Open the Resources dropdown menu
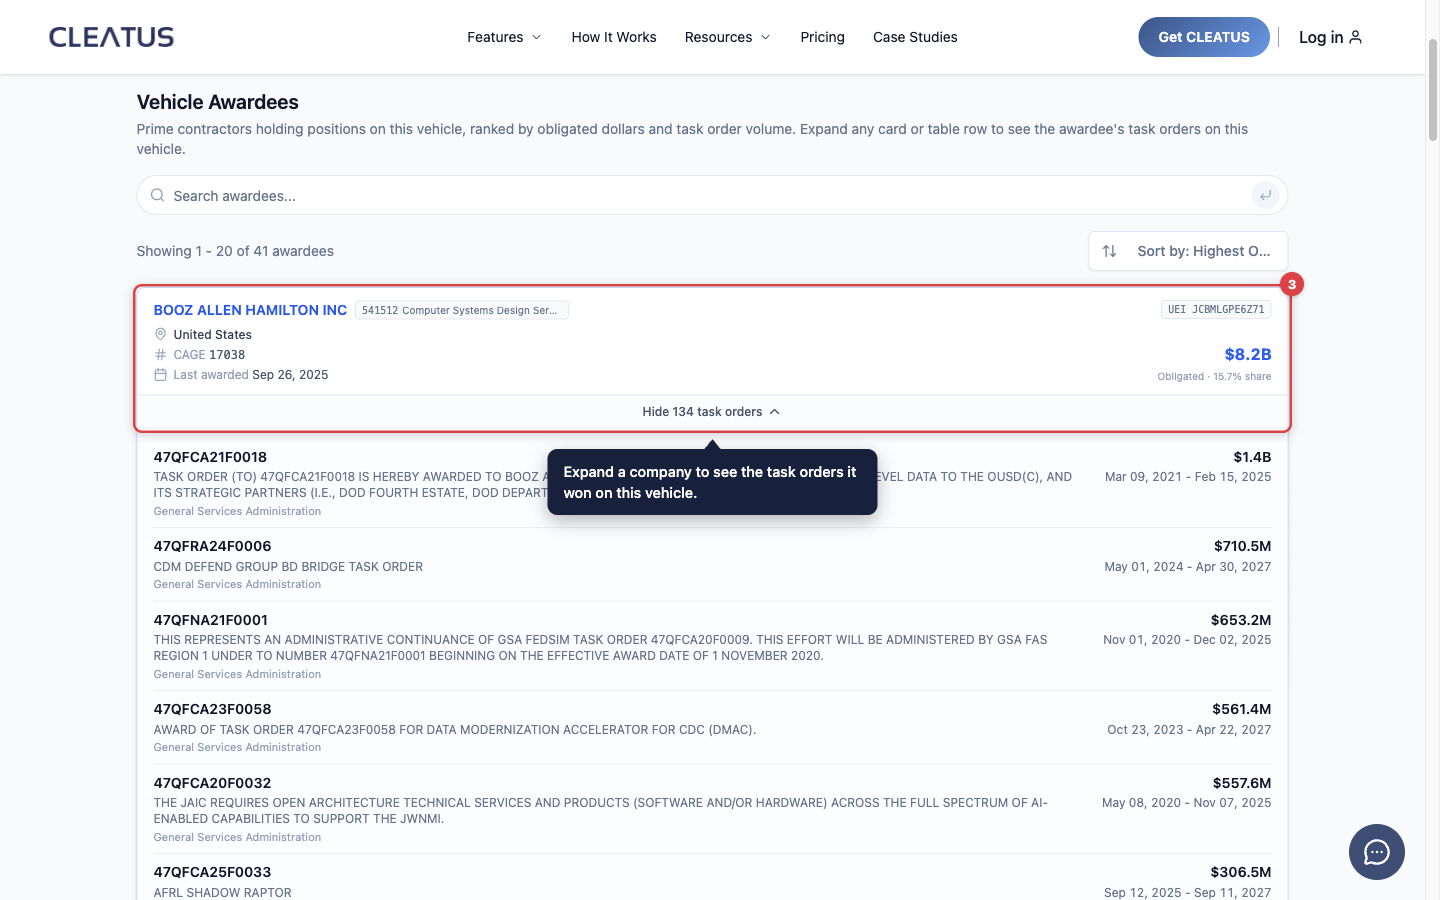This screenshot has width=1440, height=900. coord(727,37)
